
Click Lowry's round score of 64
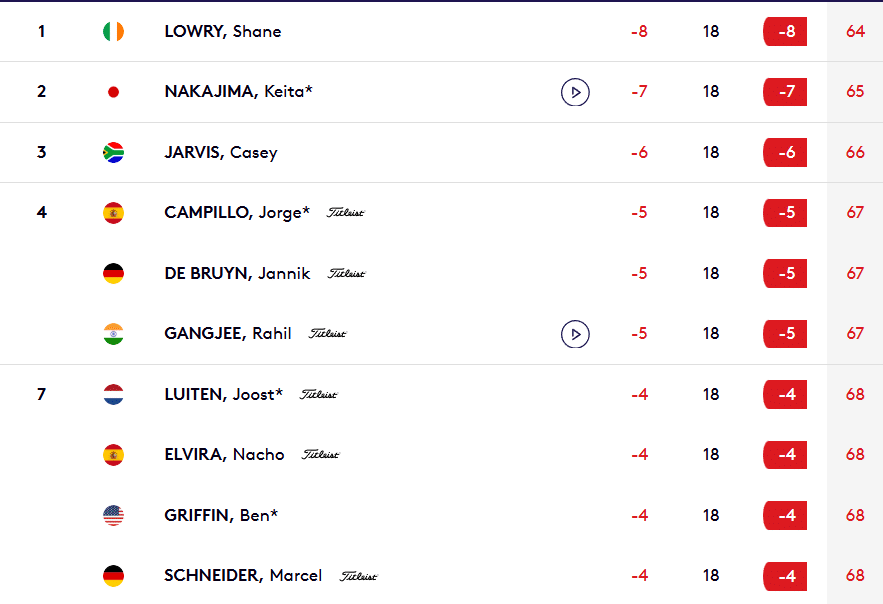(x=855, y=32)
